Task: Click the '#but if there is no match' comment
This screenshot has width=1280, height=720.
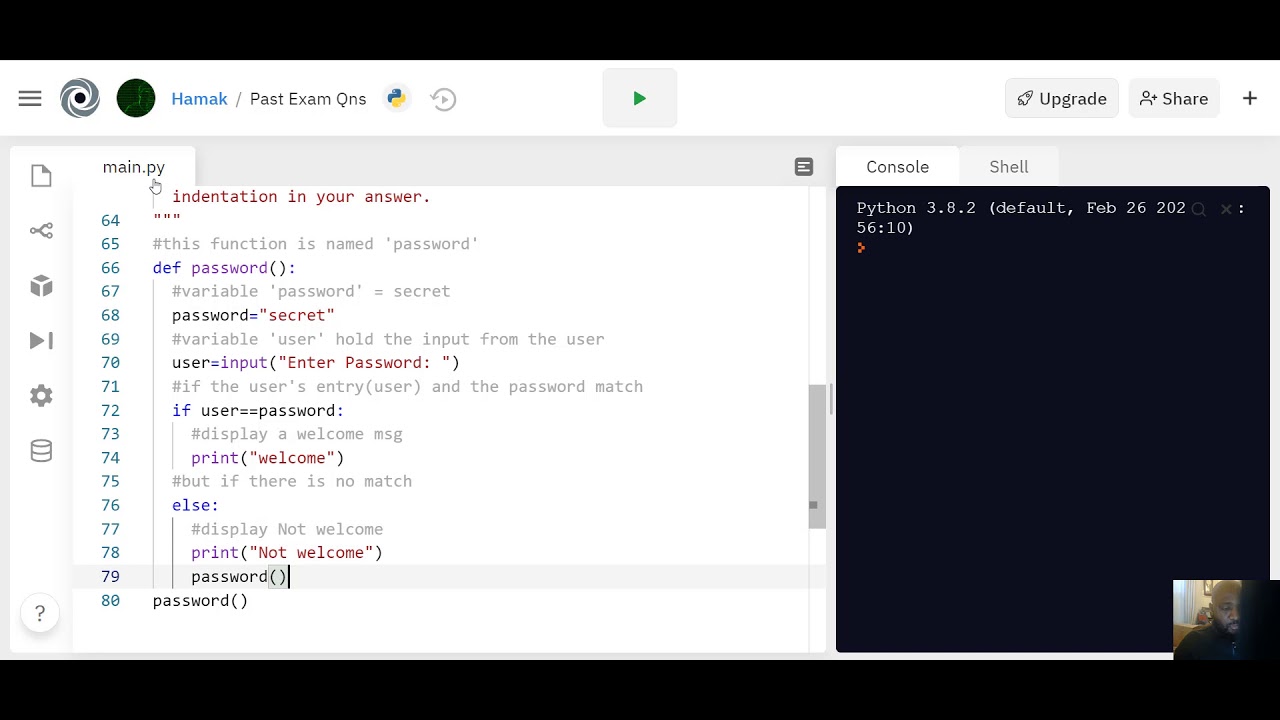Action: click(x=292, y=481)
